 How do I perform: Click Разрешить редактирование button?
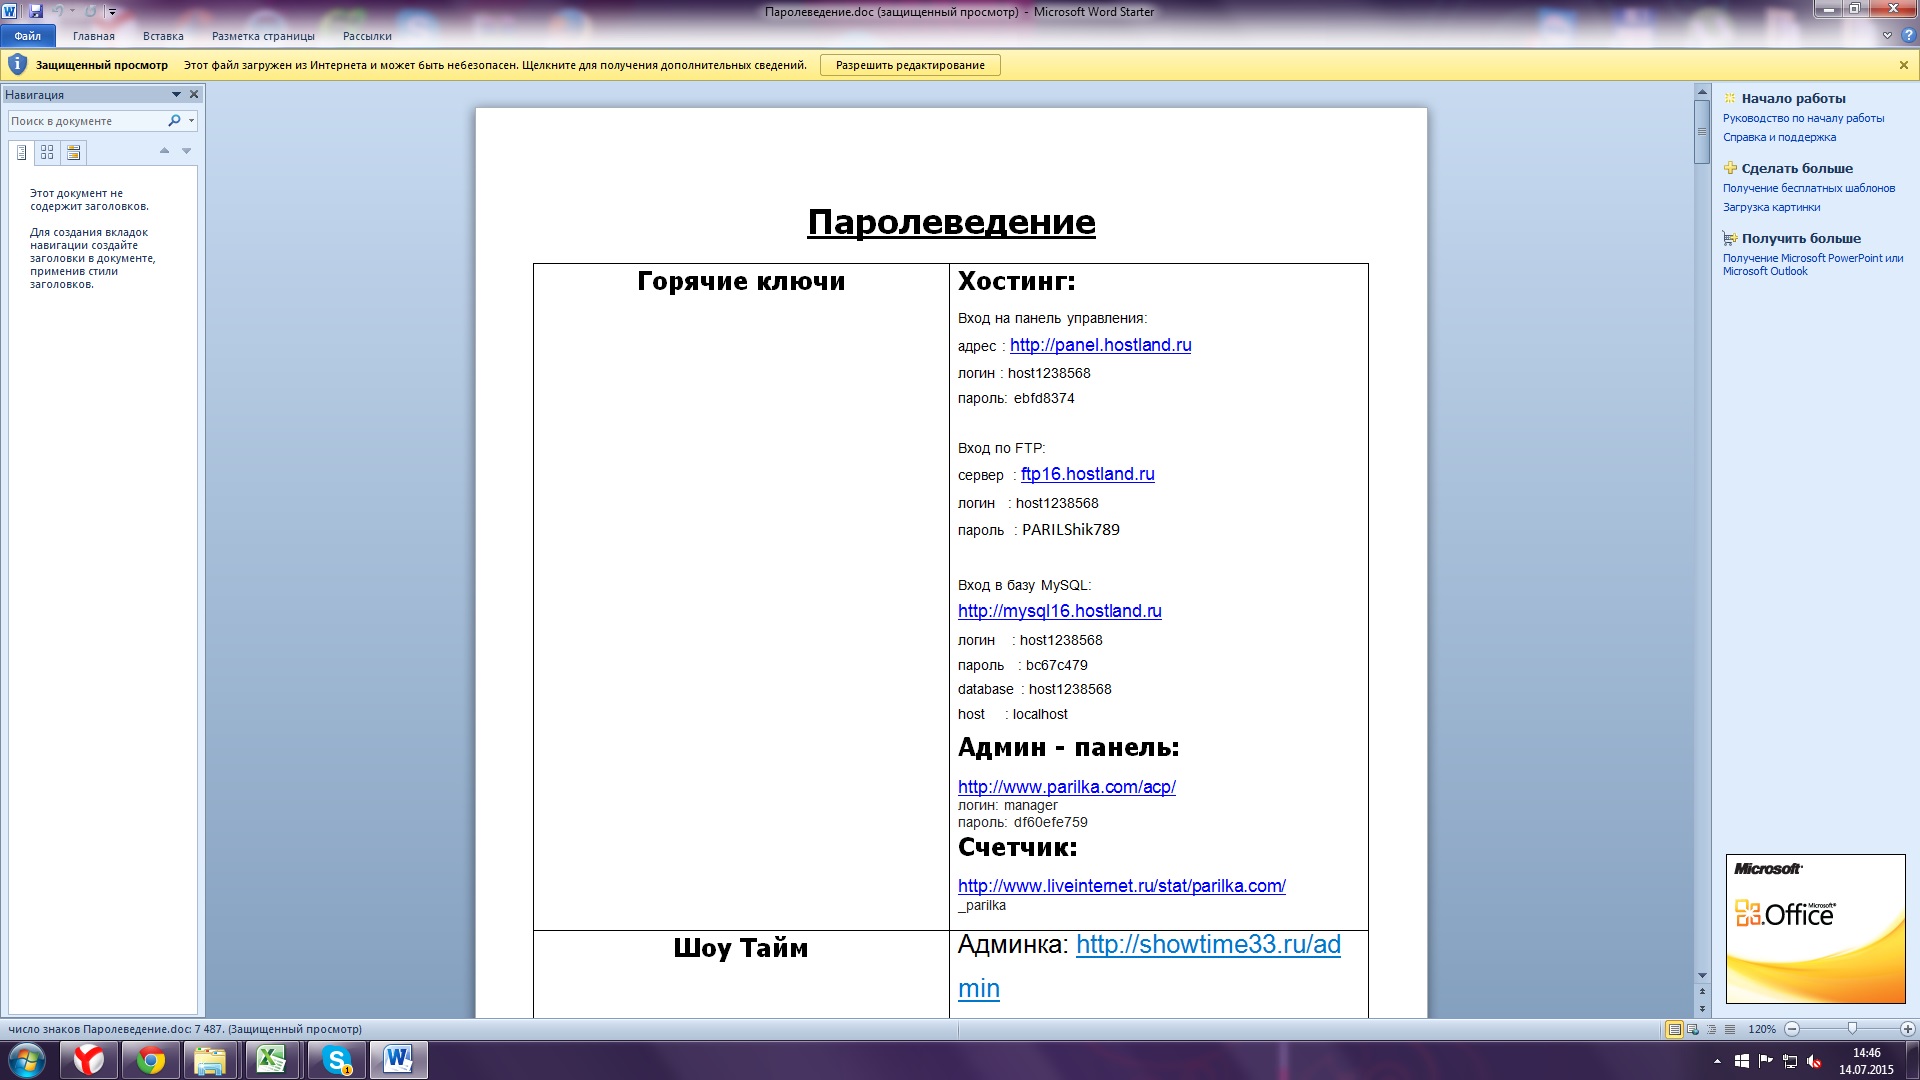(x=910, y=65)
